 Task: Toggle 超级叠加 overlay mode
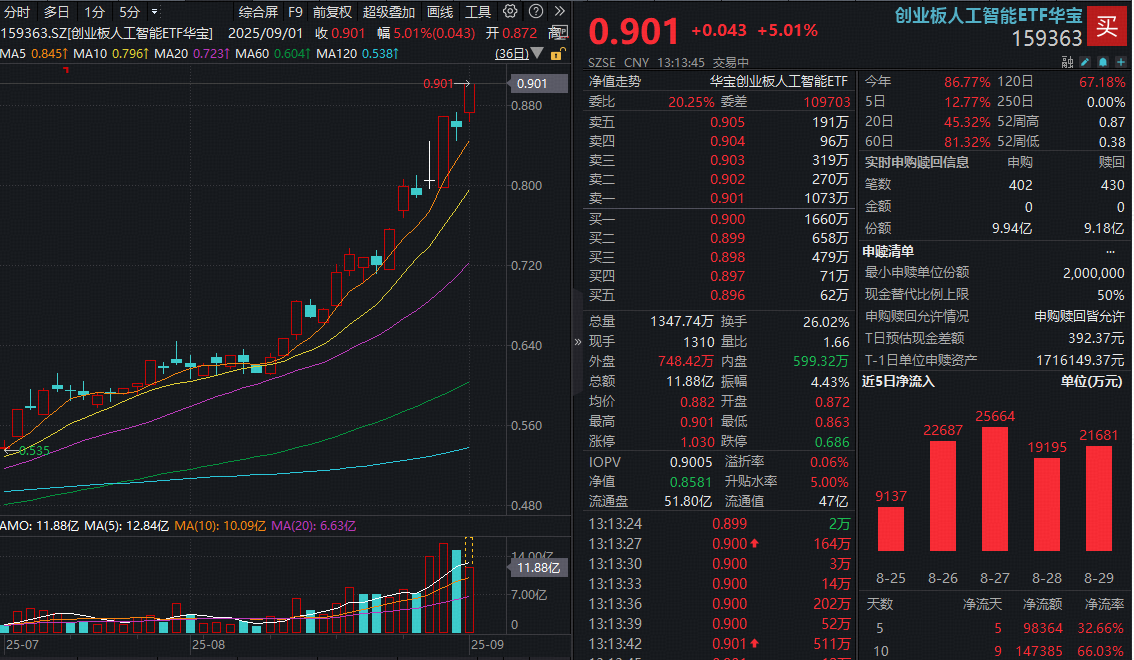(x=388, y=11)
